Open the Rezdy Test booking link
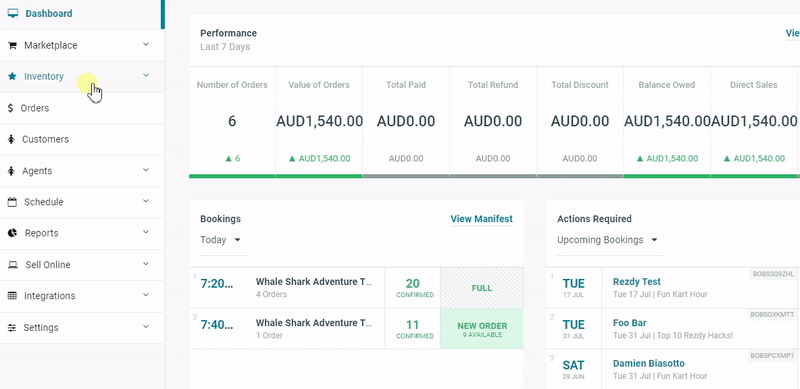The image size is (800, 389). 637,282
